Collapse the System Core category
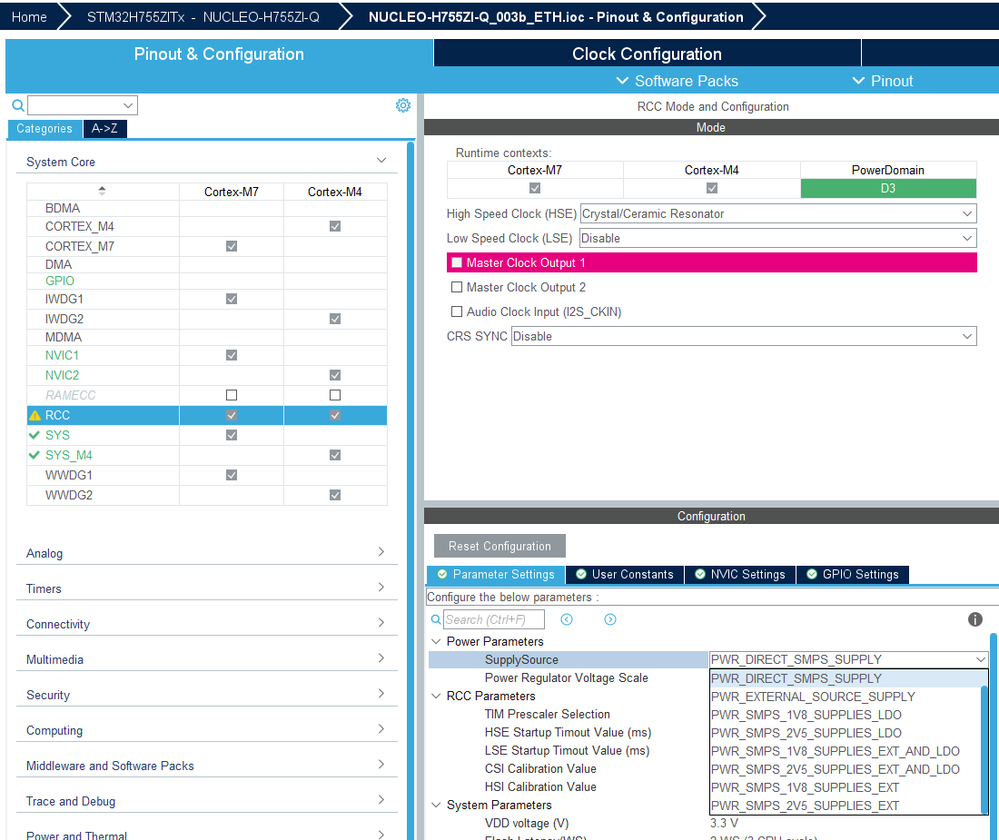This screenshot has height=840, width=999. [x=381, y=161]
